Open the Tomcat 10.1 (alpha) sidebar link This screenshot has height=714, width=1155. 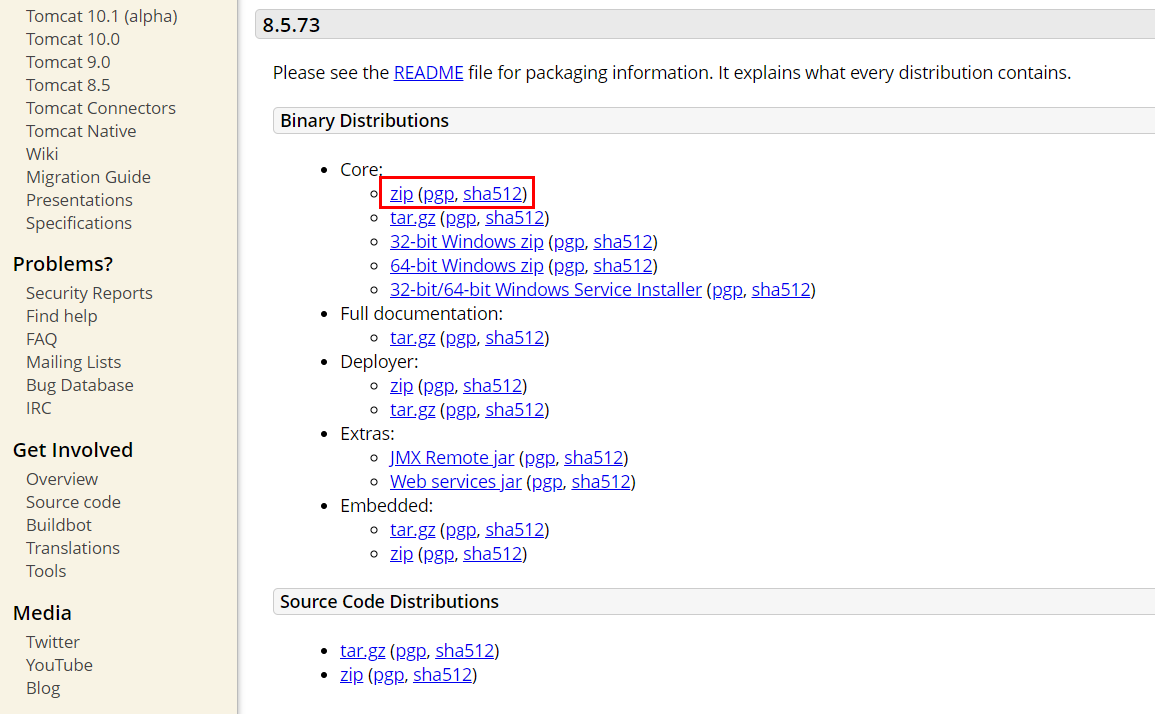tap(102, 16)
